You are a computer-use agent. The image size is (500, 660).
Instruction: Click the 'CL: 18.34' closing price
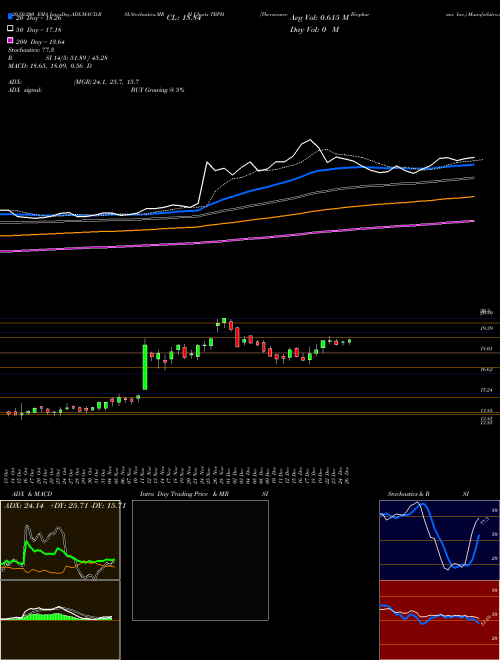(183, 18)
